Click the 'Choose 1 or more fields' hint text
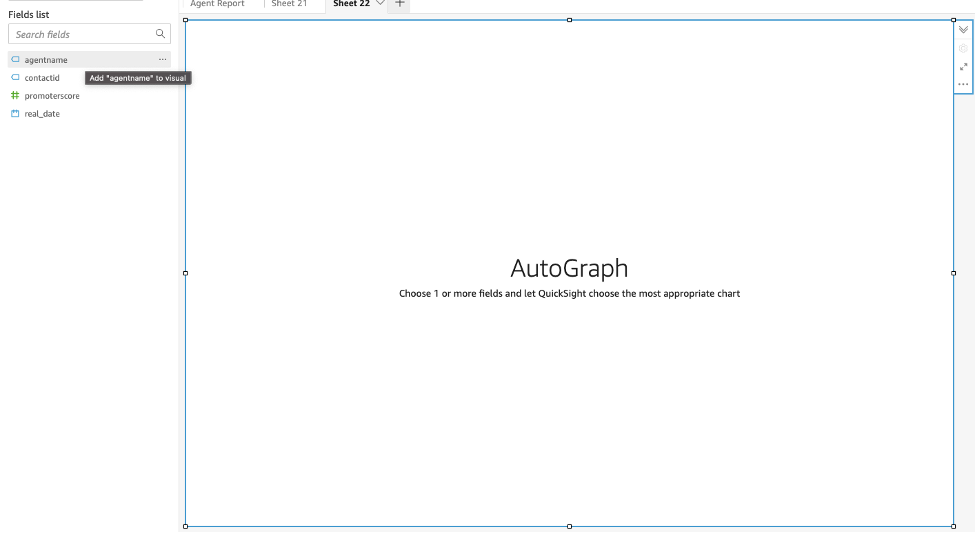 coord(570,294)
